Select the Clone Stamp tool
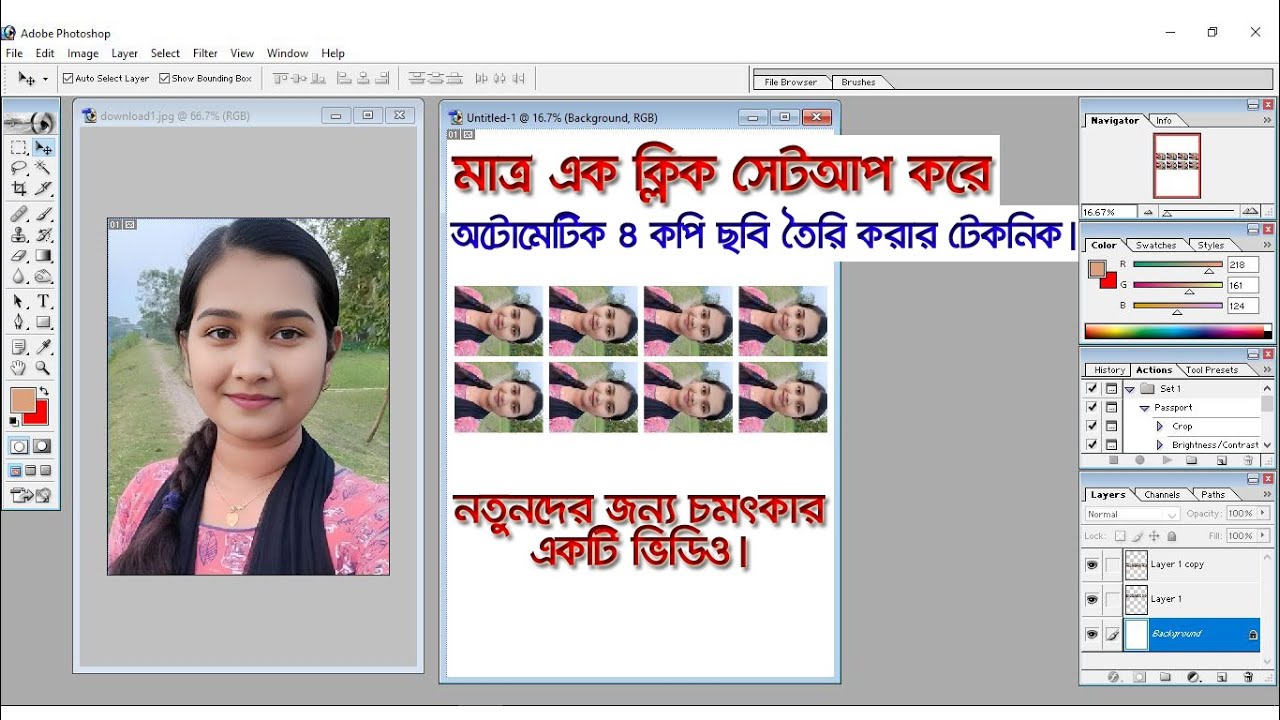Viewport: 1280px width, 720px height. [19, 235]
